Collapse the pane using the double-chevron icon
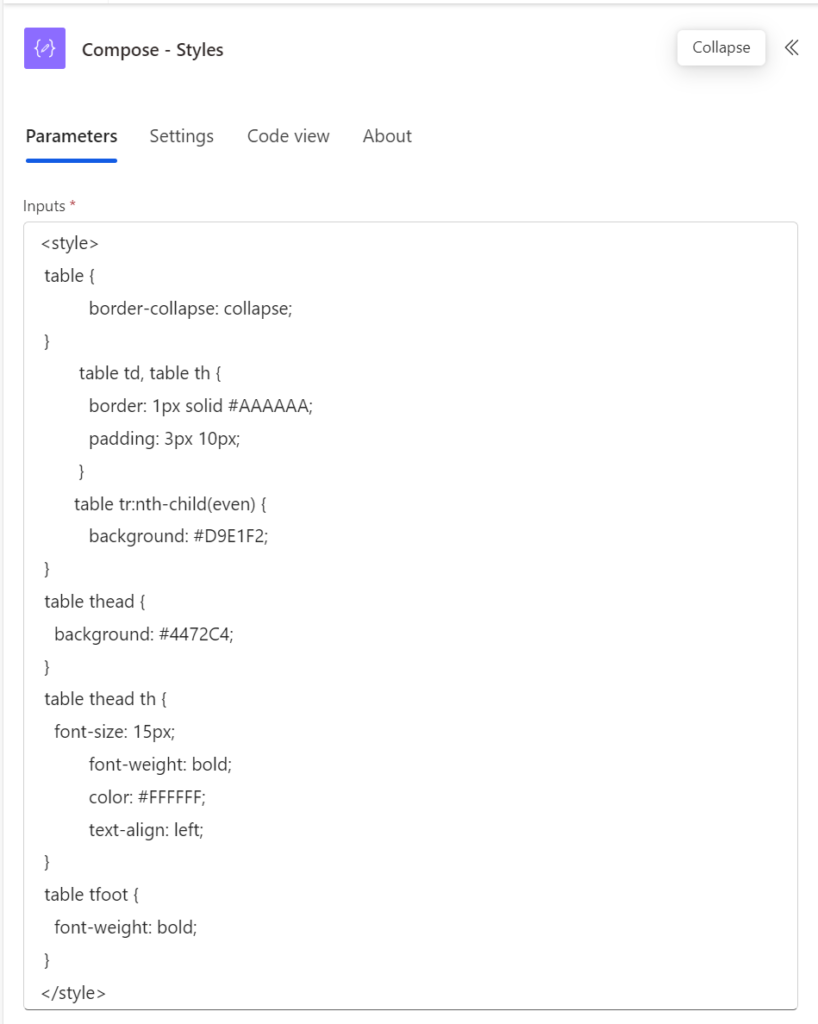The height and width of the screenshot is (1024, 818). (x=791, y=47)
